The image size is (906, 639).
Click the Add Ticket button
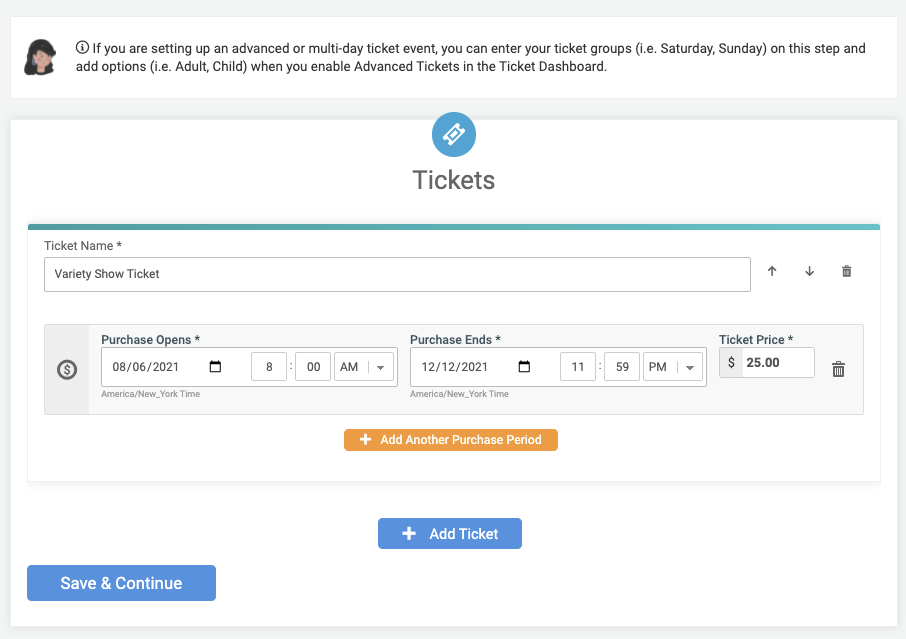click(449, 533)
